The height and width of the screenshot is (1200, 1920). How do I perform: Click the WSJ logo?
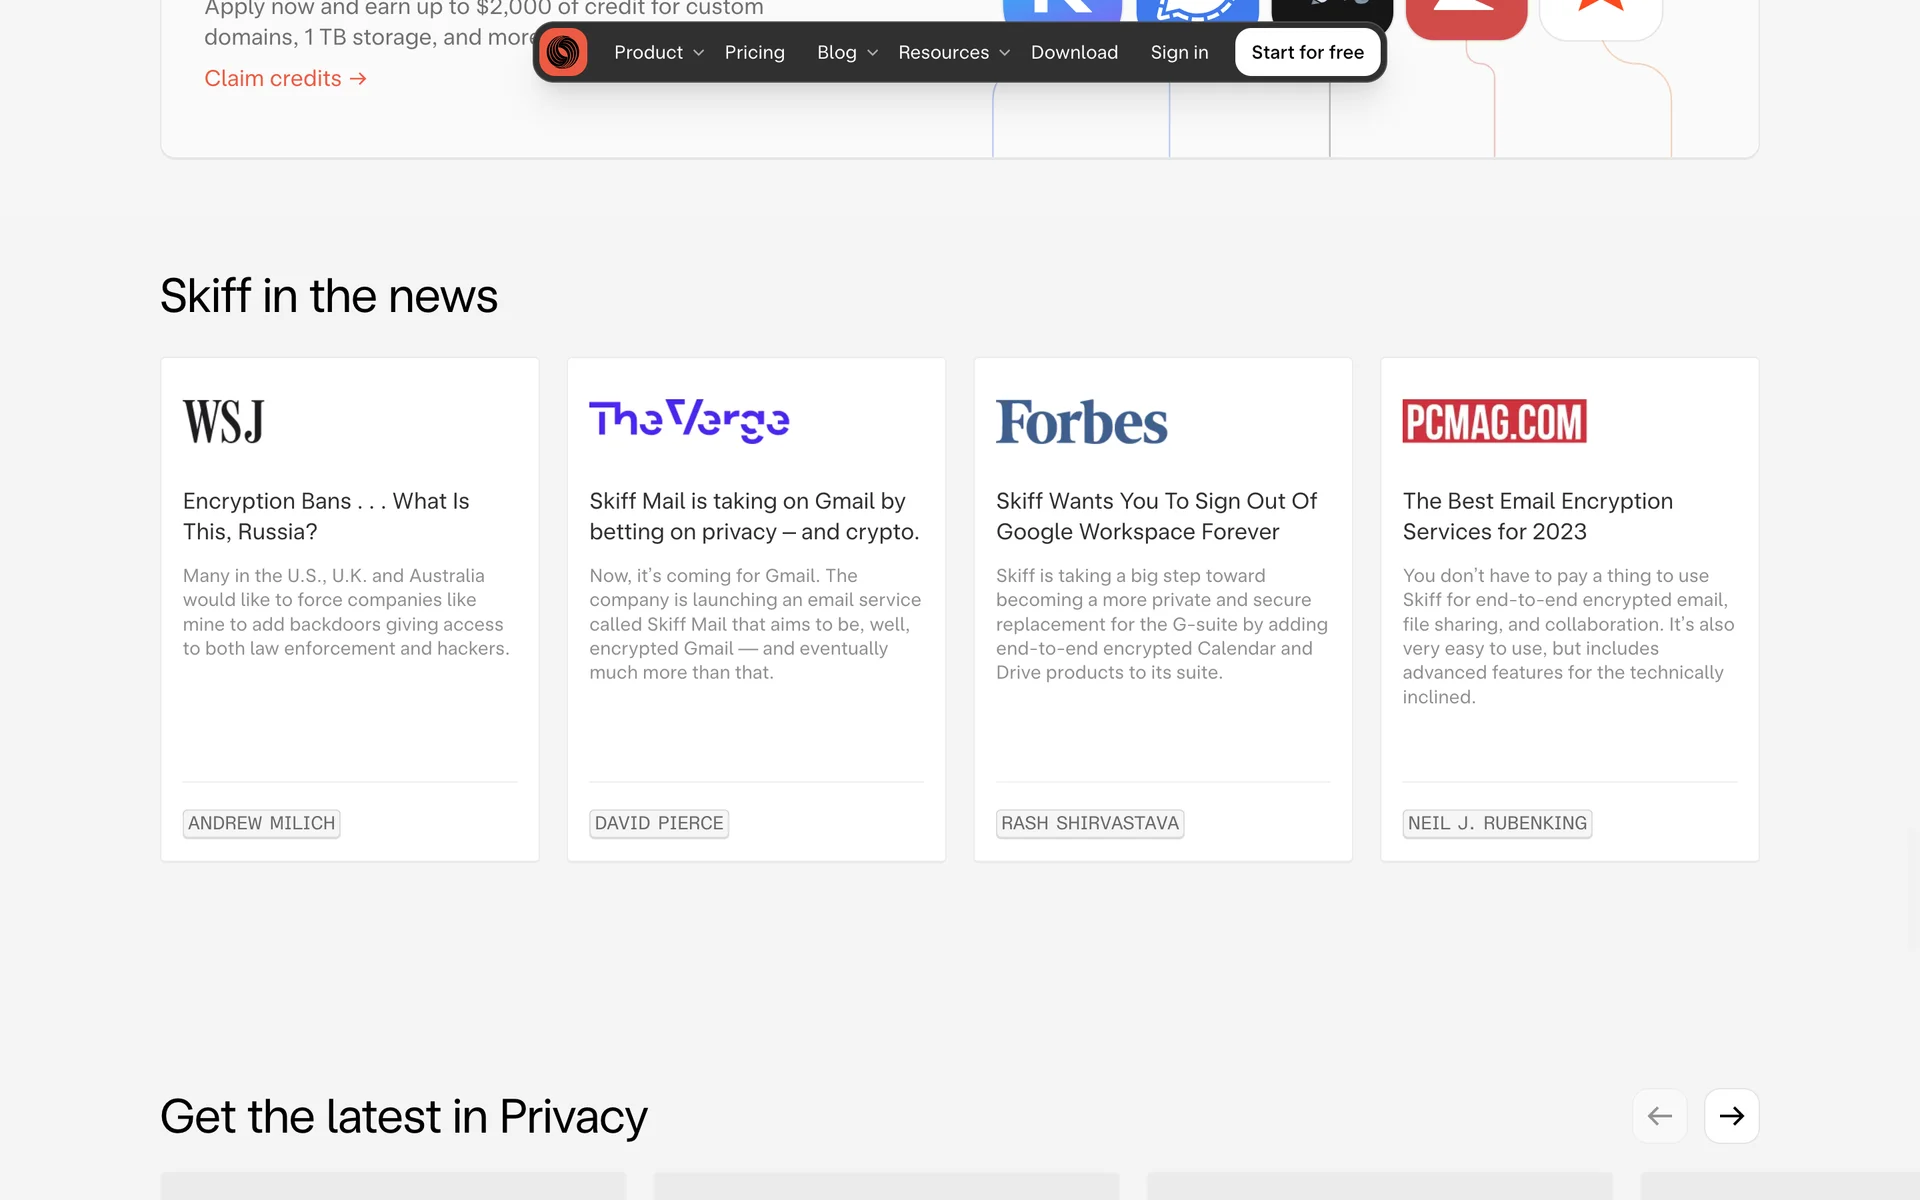coord(224,421)
